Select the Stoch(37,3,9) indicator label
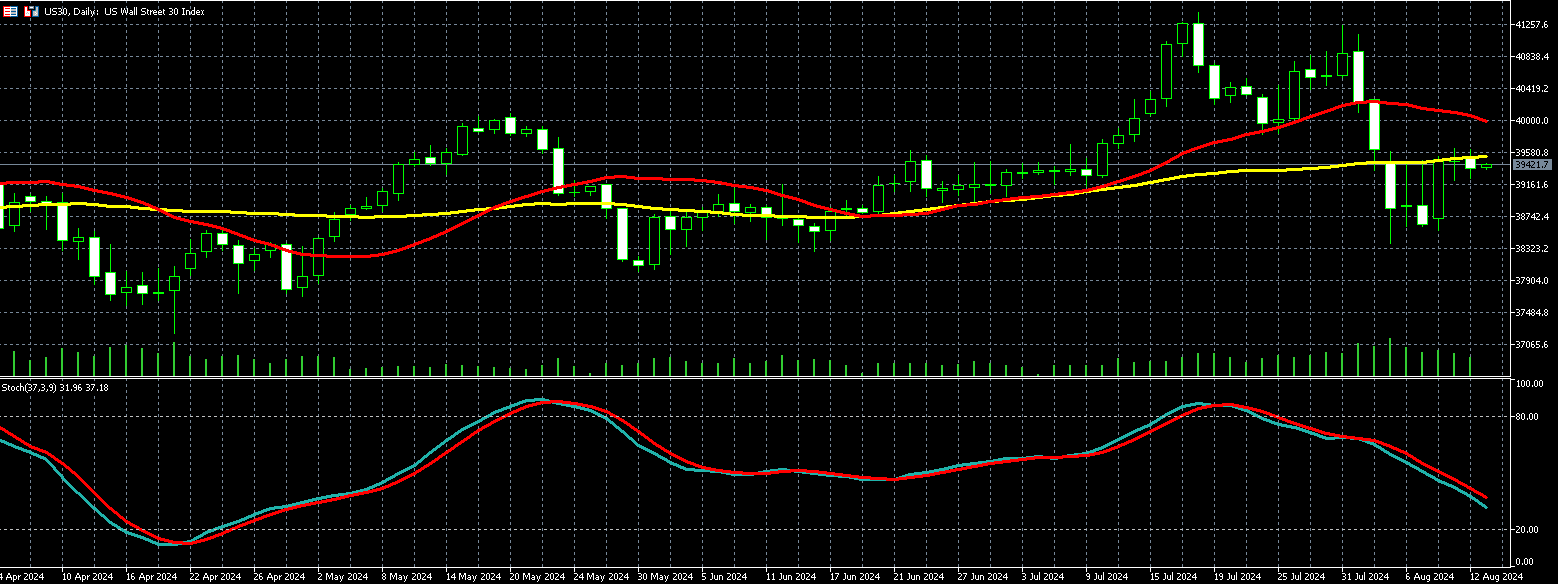 [40, 387]
